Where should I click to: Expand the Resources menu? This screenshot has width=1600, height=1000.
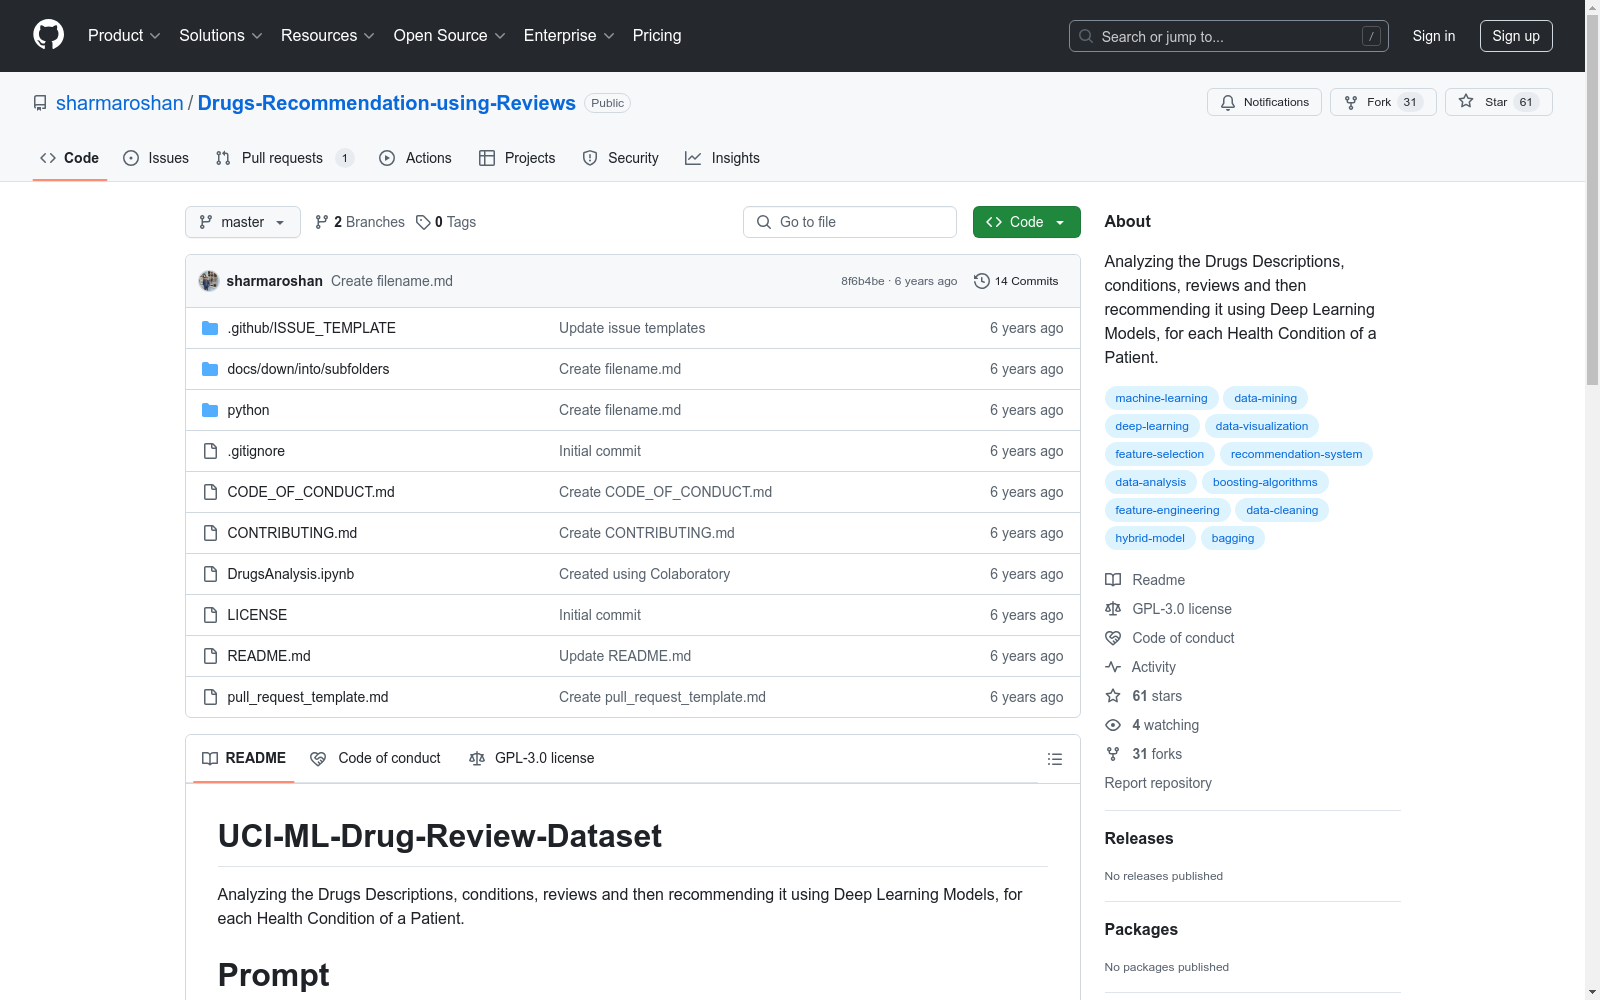coord(328,35)
